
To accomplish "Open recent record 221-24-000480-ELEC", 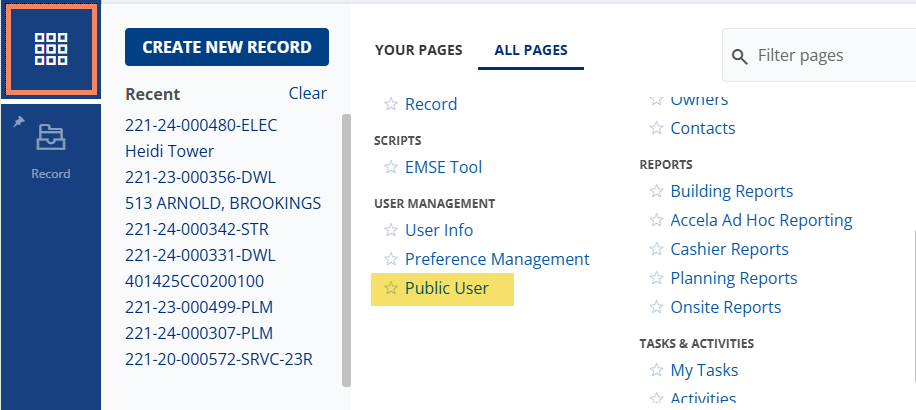I will pos(201,125).
